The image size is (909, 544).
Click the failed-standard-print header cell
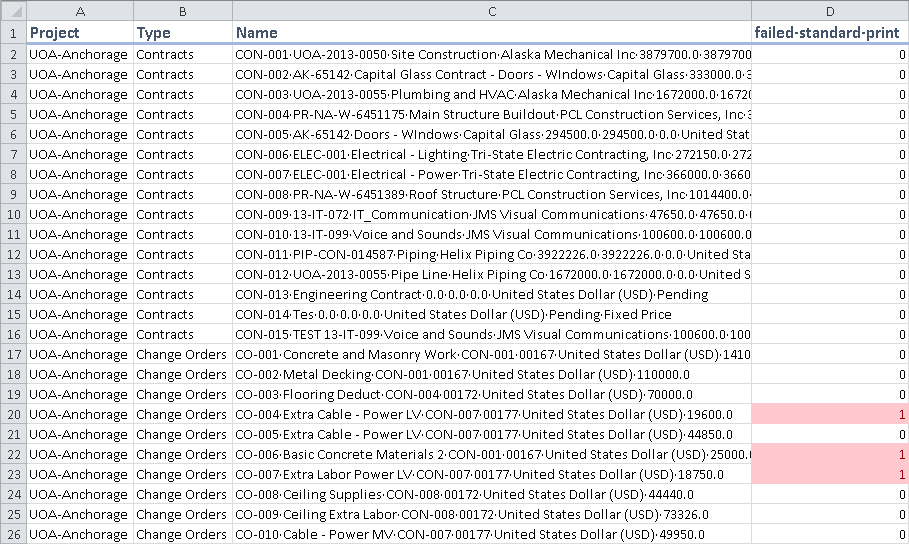tap(830, 32)
